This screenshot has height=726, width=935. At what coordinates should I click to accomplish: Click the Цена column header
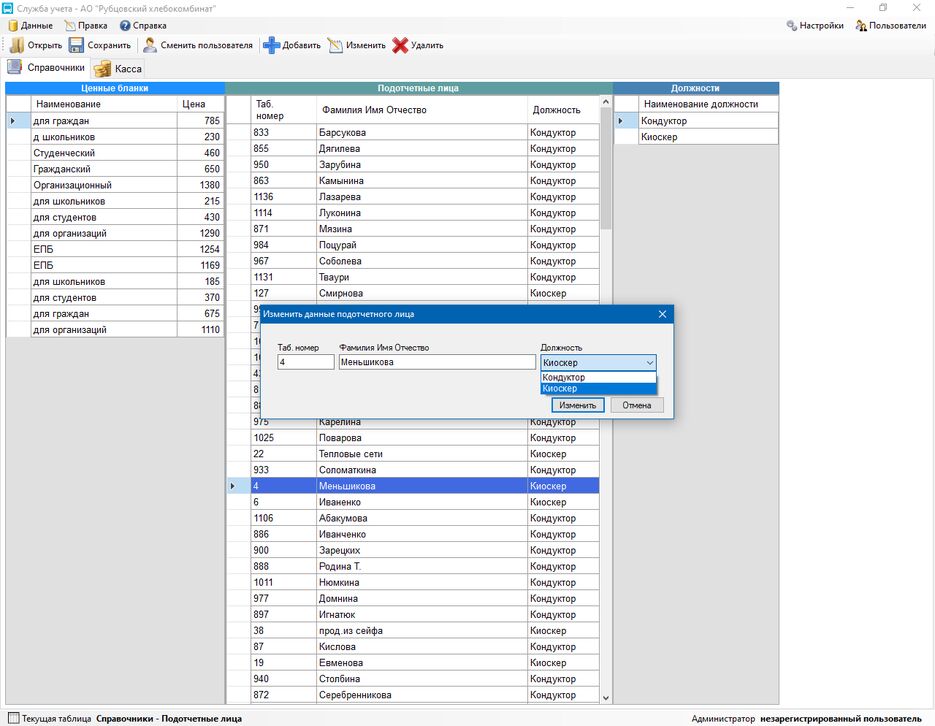pyautogui.click(x=200, y=104)
